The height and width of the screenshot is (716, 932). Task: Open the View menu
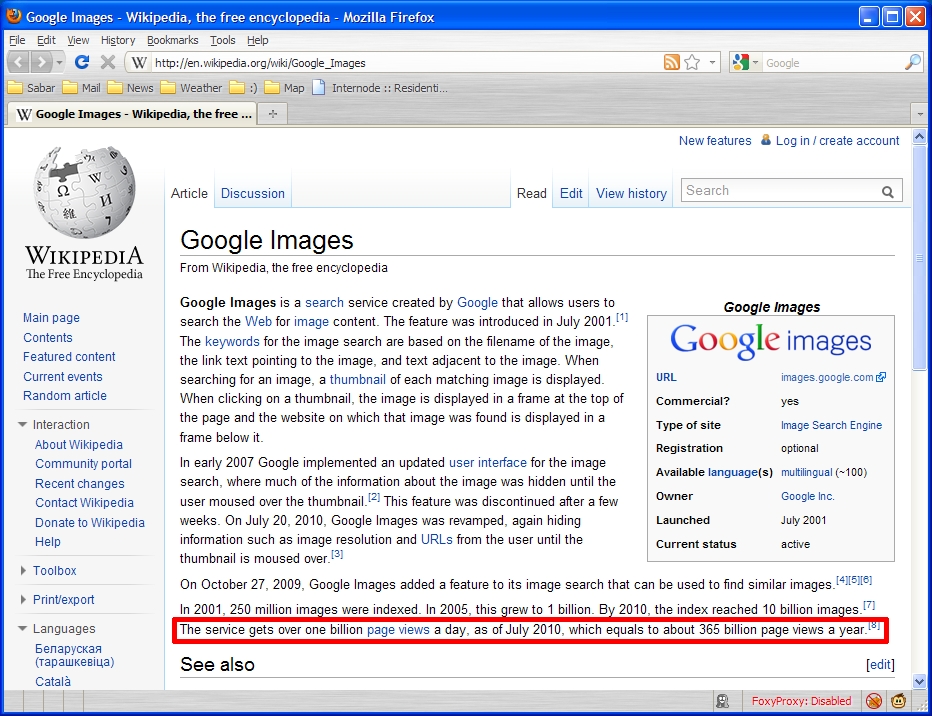click(x=78, y=40)
